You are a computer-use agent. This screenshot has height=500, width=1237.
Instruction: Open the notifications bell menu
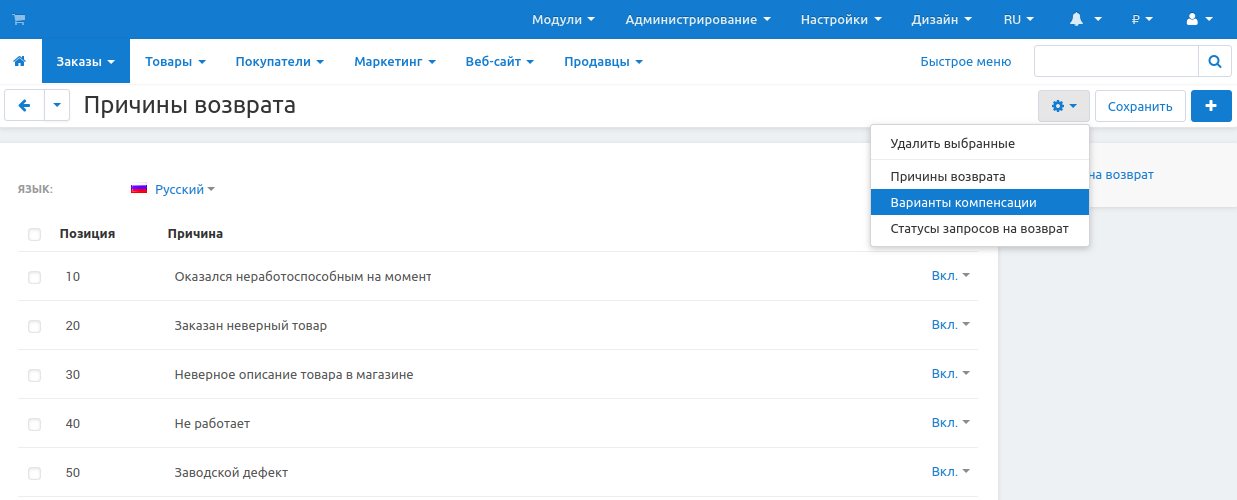(x=1084, y=19)
